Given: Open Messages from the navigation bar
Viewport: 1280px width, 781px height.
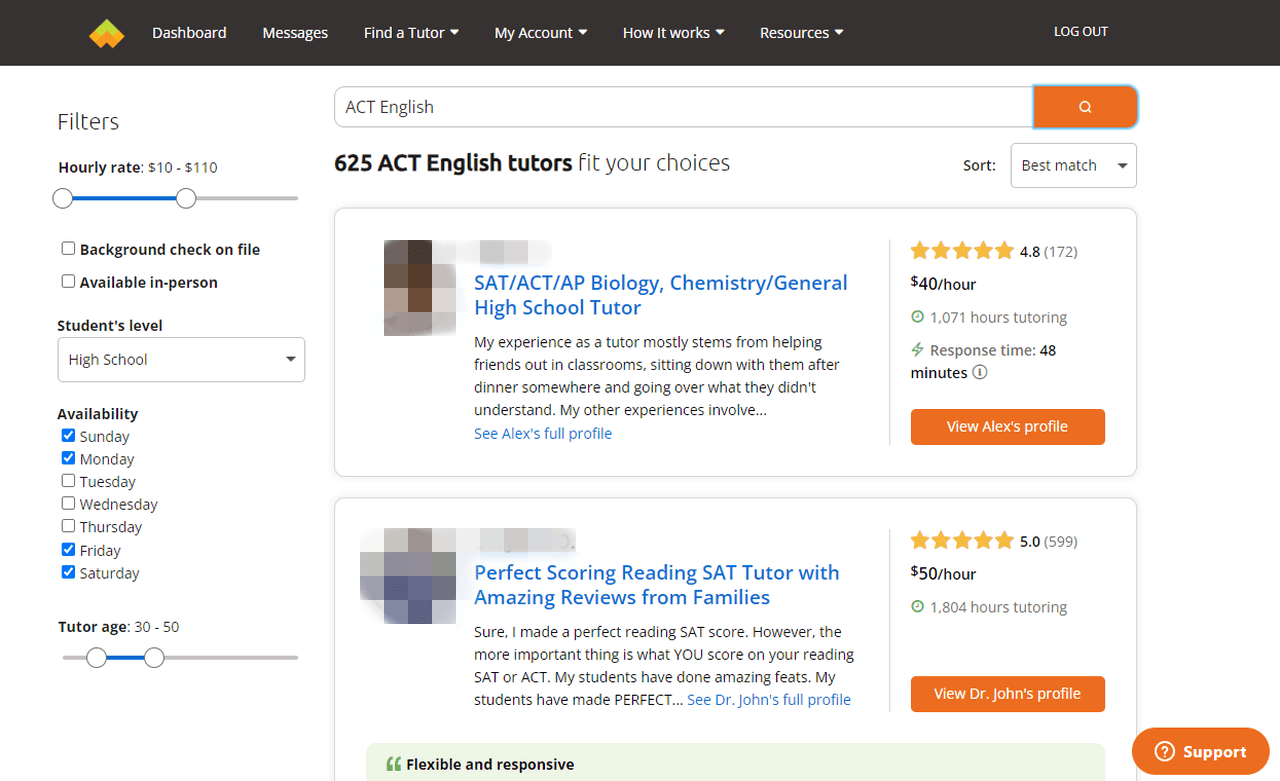Looking at the screenshot, I should (x=295, y=32).
